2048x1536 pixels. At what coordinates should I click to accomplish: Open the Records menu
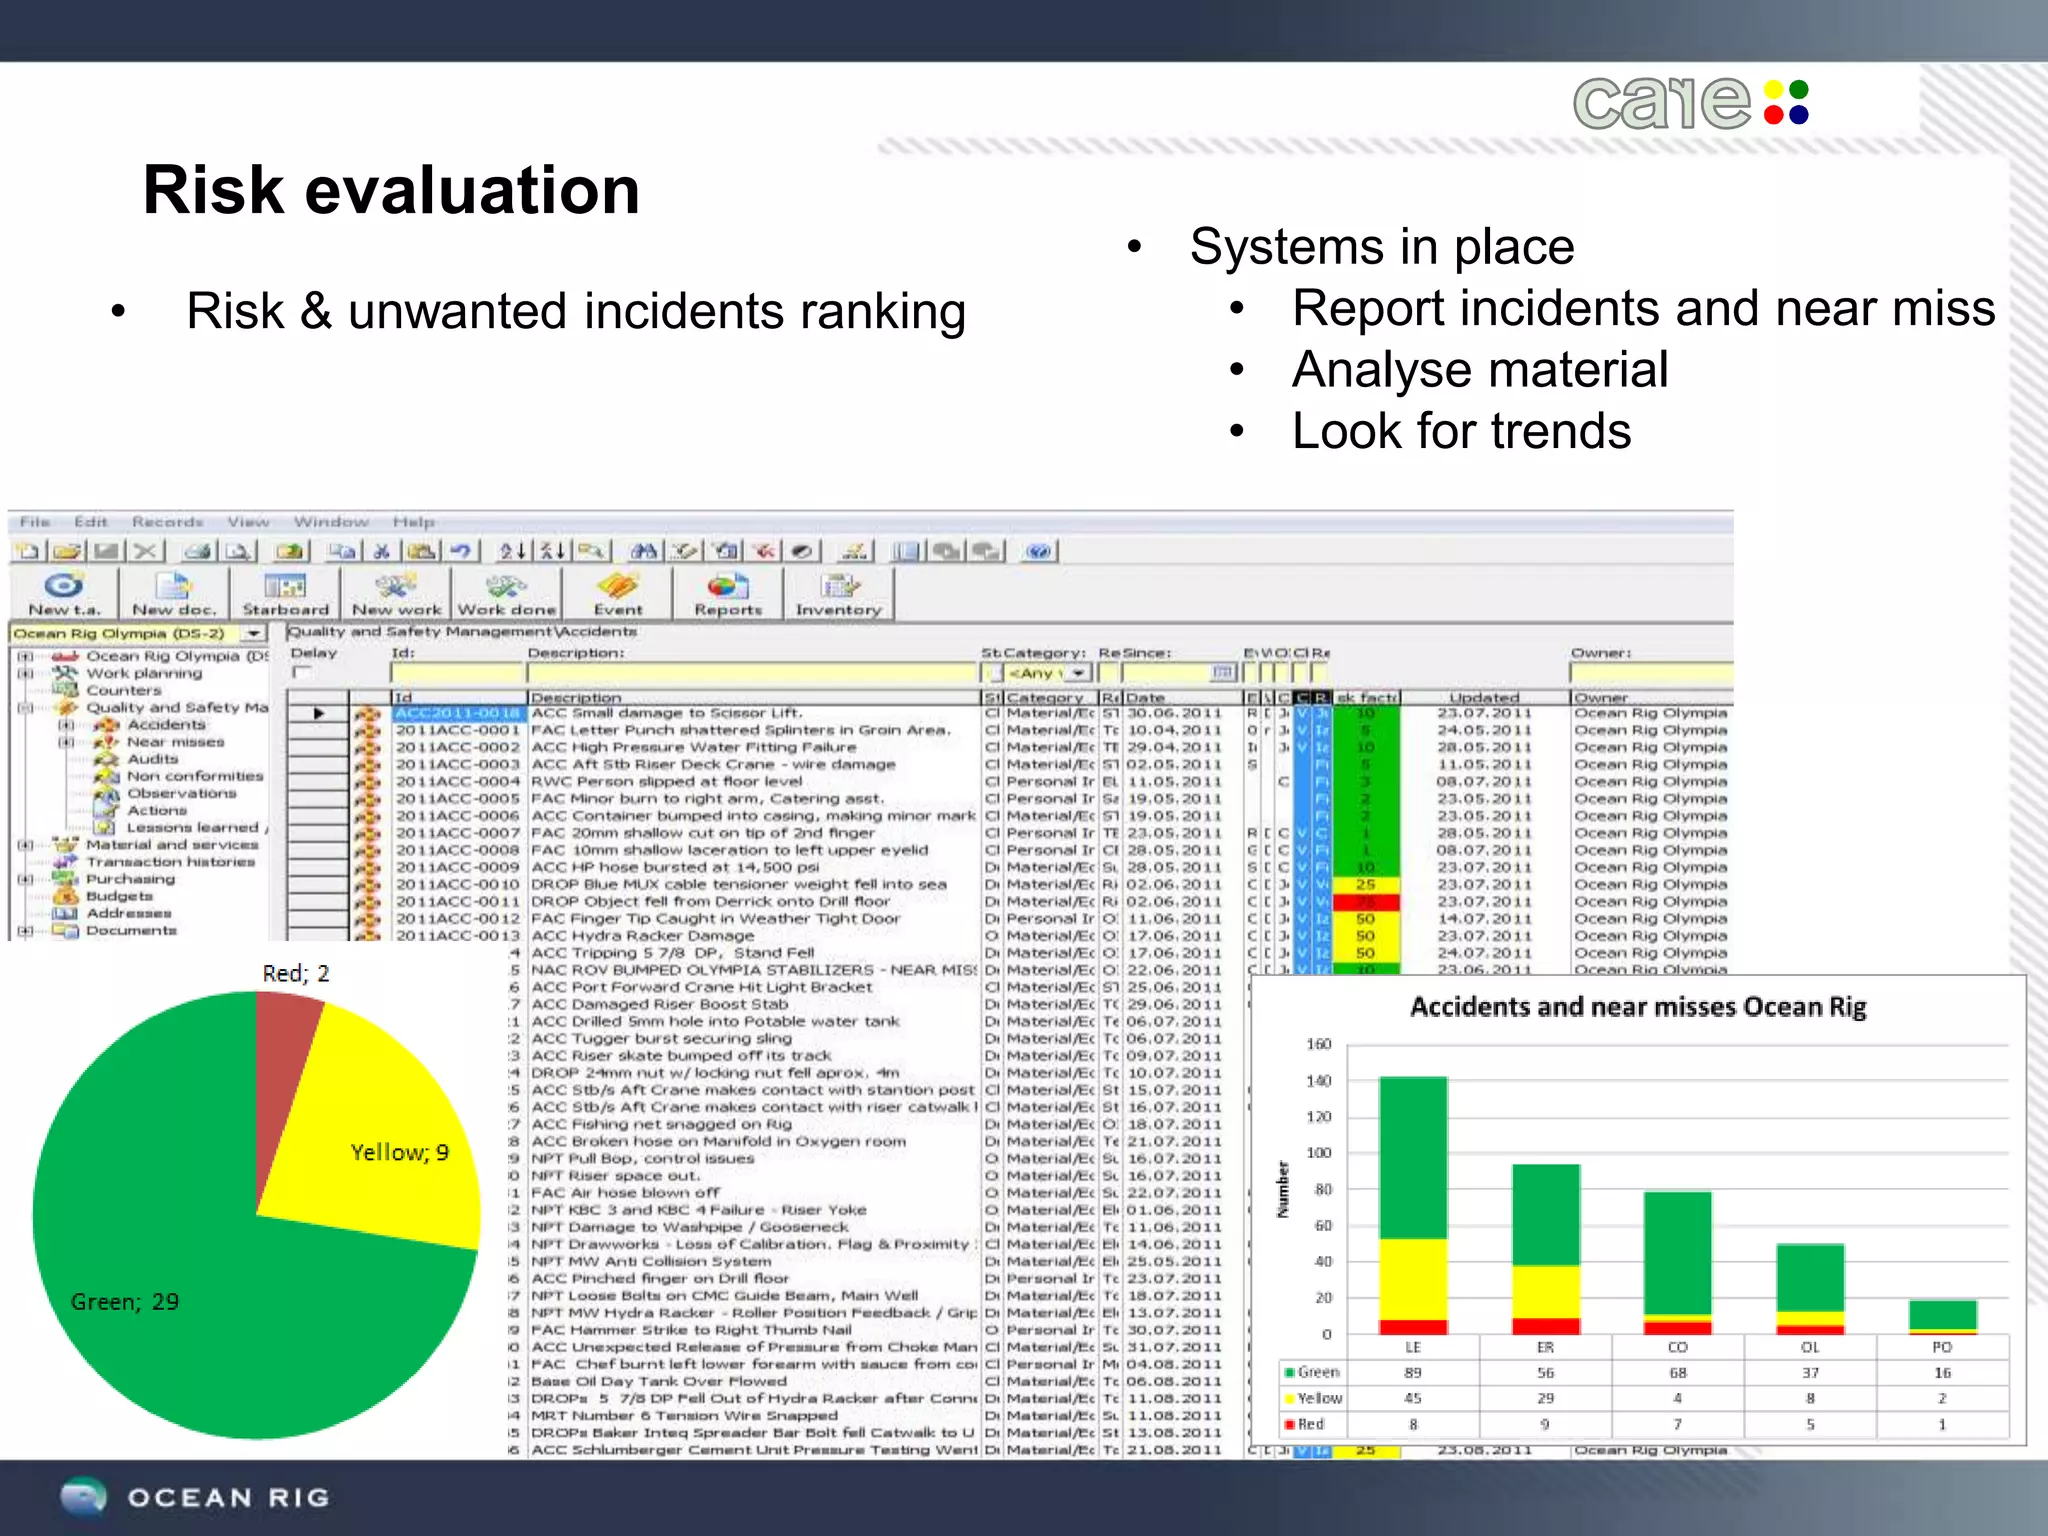pyautogui.click(x=167, y=522)
